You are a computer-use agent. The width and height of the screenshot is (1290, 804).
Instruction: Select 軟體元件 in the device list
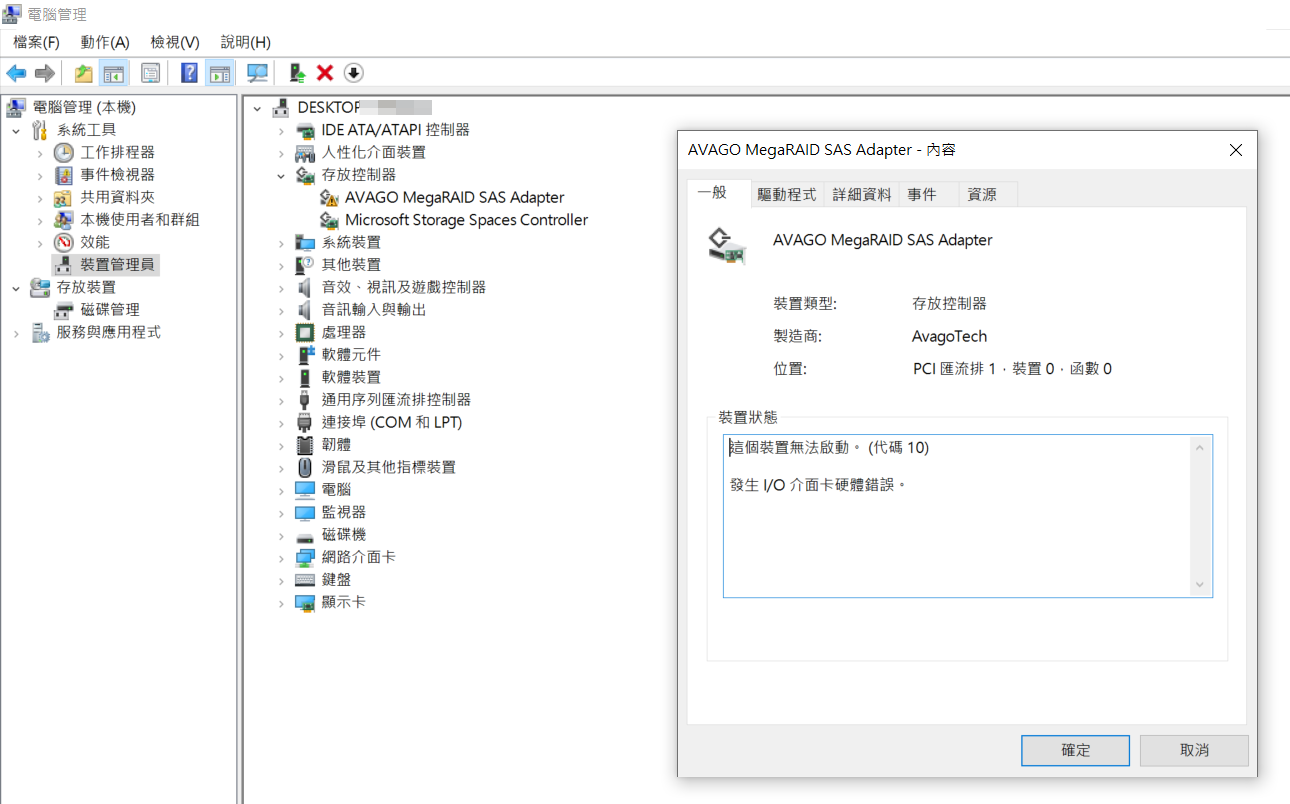351,355
